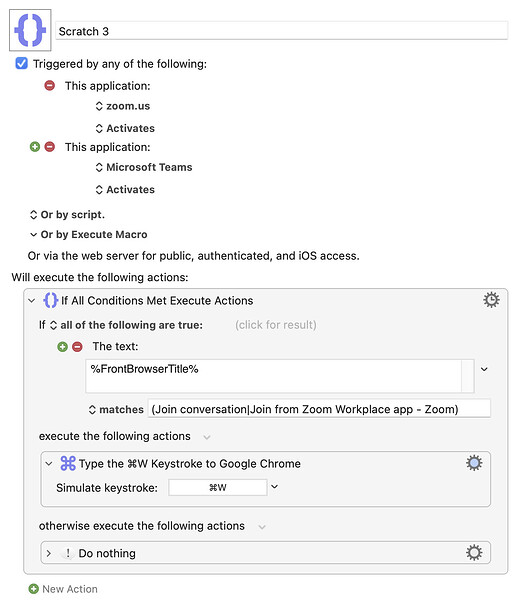Open the dropdown next to ⌘W keystroke field
Screen dimensions: 517x603
point(274,487)
